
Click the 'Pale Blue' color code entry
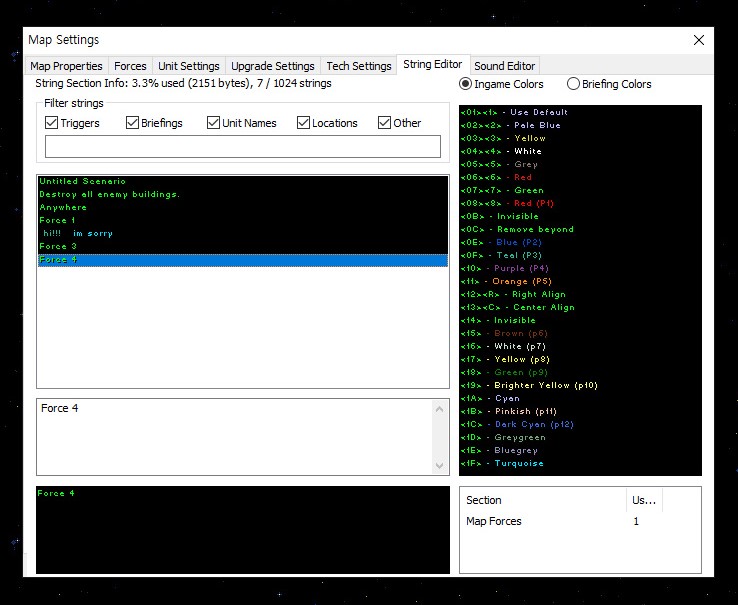click(x=511, y=125)
